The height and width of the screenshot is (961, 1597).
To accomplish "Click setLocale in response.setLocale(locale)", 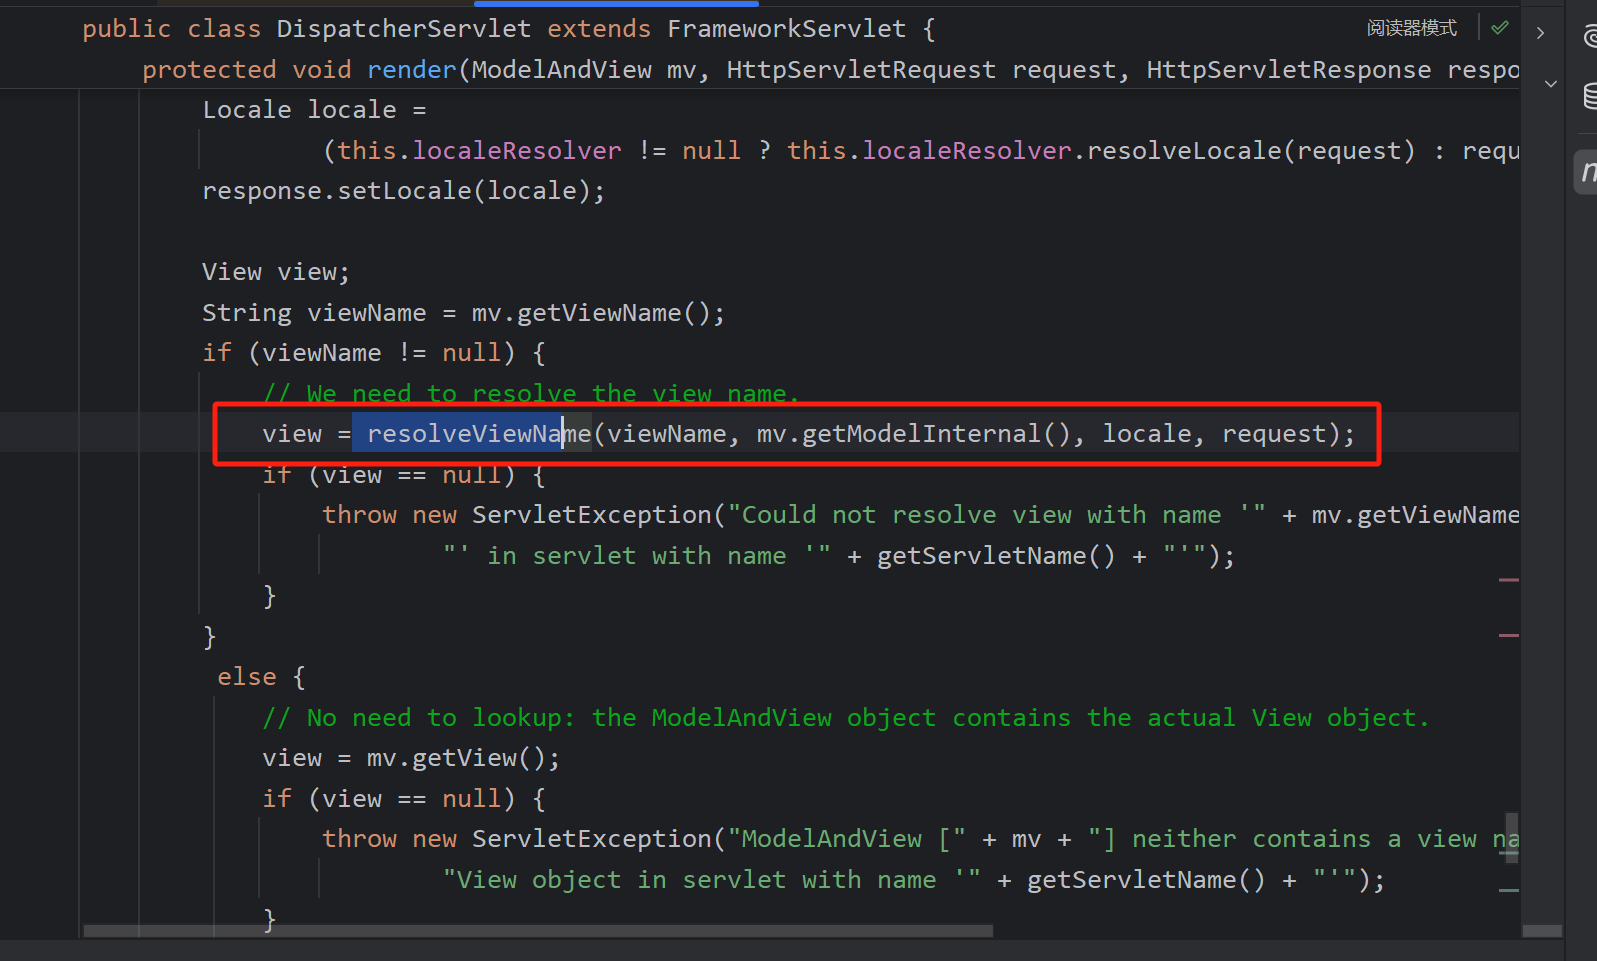I will pyautogui.click(x=404, y=191).
